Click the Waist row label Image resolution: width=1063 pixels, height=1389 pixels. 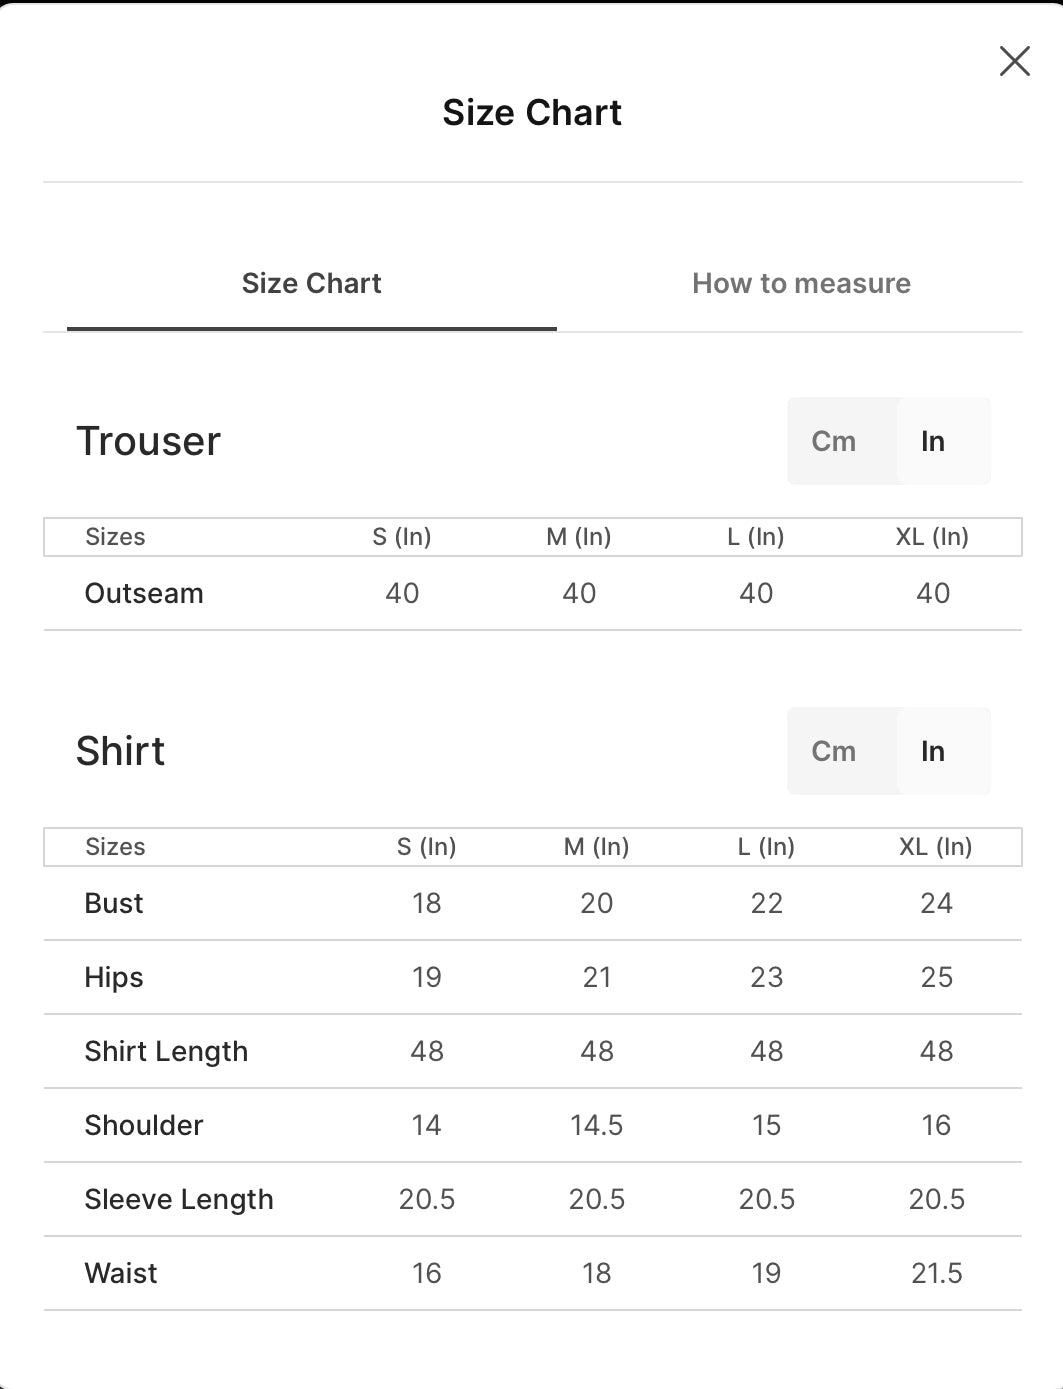coord(121,1273)
